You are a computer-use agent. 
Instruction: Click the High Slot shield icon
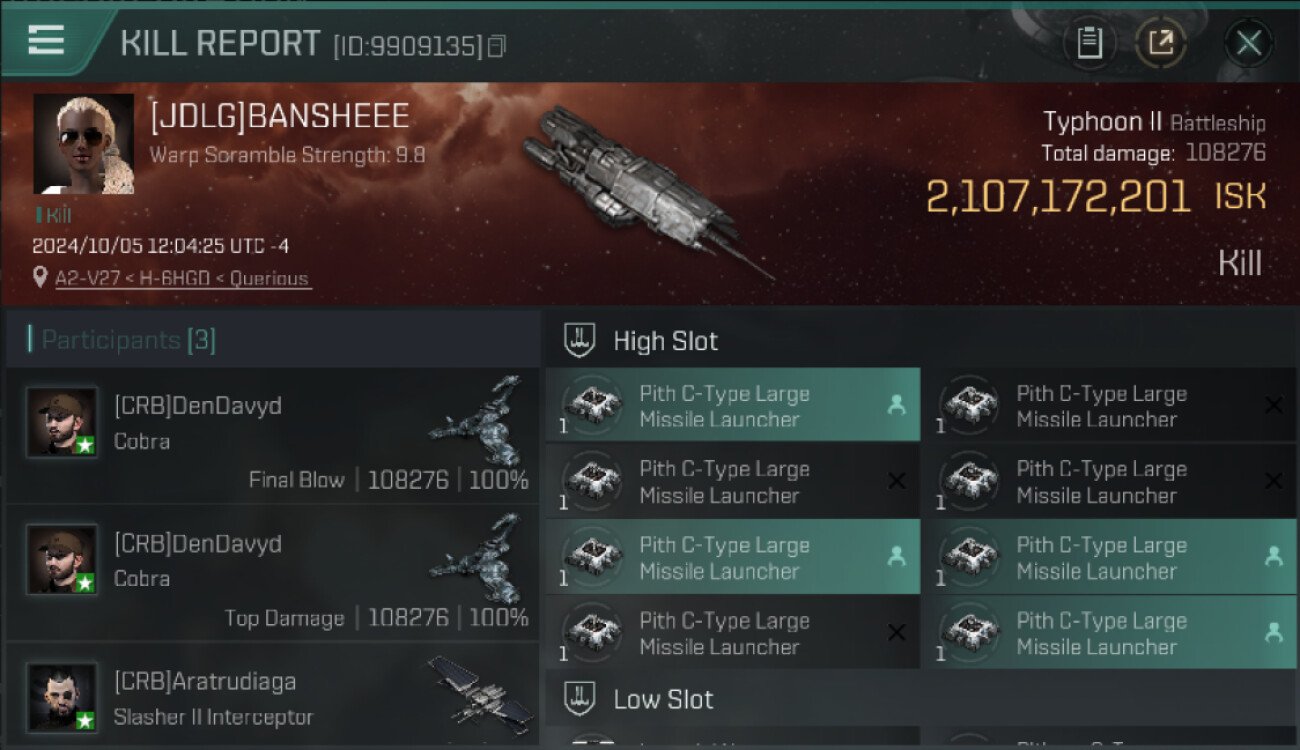click(x=580, y=340)
